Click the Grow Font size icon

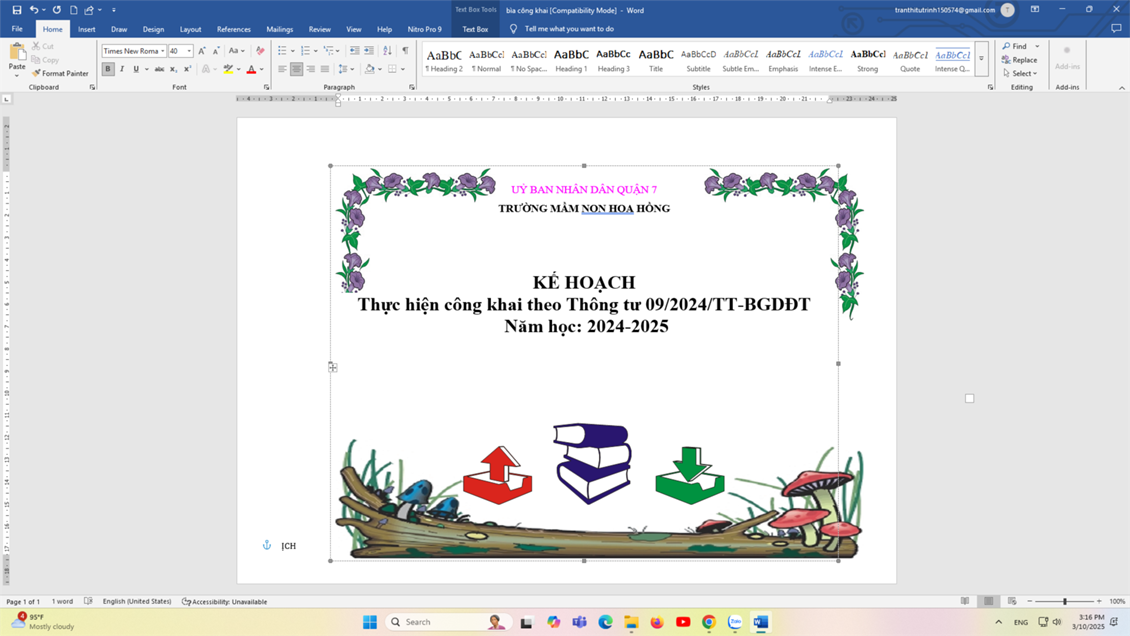click(x=202, y=51)
